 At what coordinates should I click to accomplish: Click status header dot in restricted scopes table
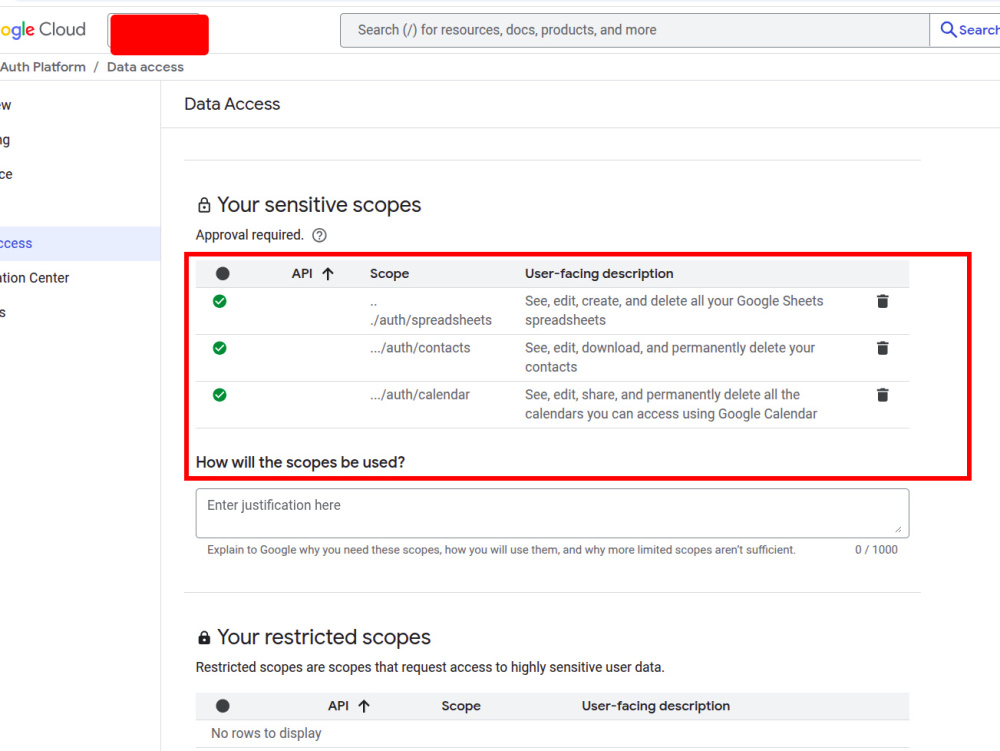click(x=223, y=706)
